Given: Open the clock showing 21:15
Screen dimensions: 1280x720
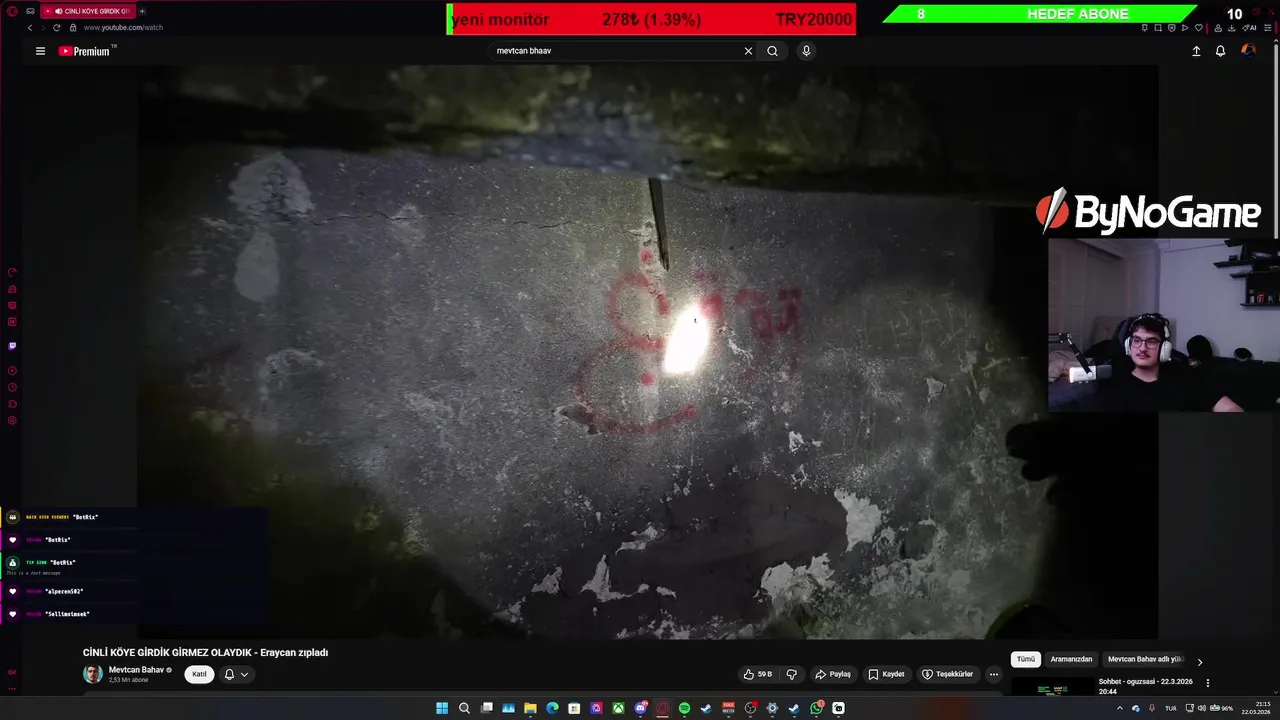Looking at the screenshot, I should coord(1255,708).
